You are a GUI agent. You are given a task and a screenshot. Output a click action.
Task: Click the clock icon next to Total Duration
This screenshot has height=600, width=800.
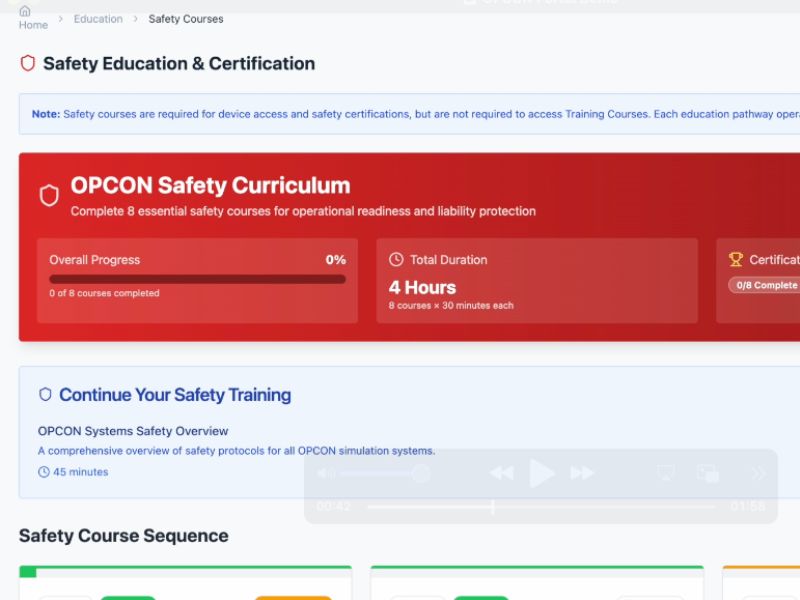point(396,260)
